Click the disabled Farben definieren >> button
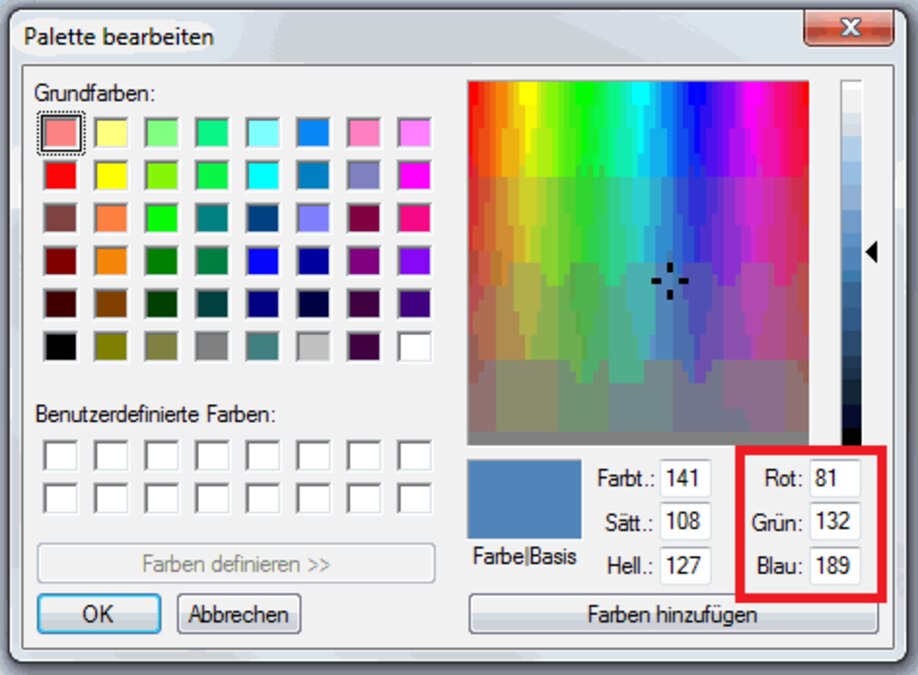 click(x=236, y=564)
